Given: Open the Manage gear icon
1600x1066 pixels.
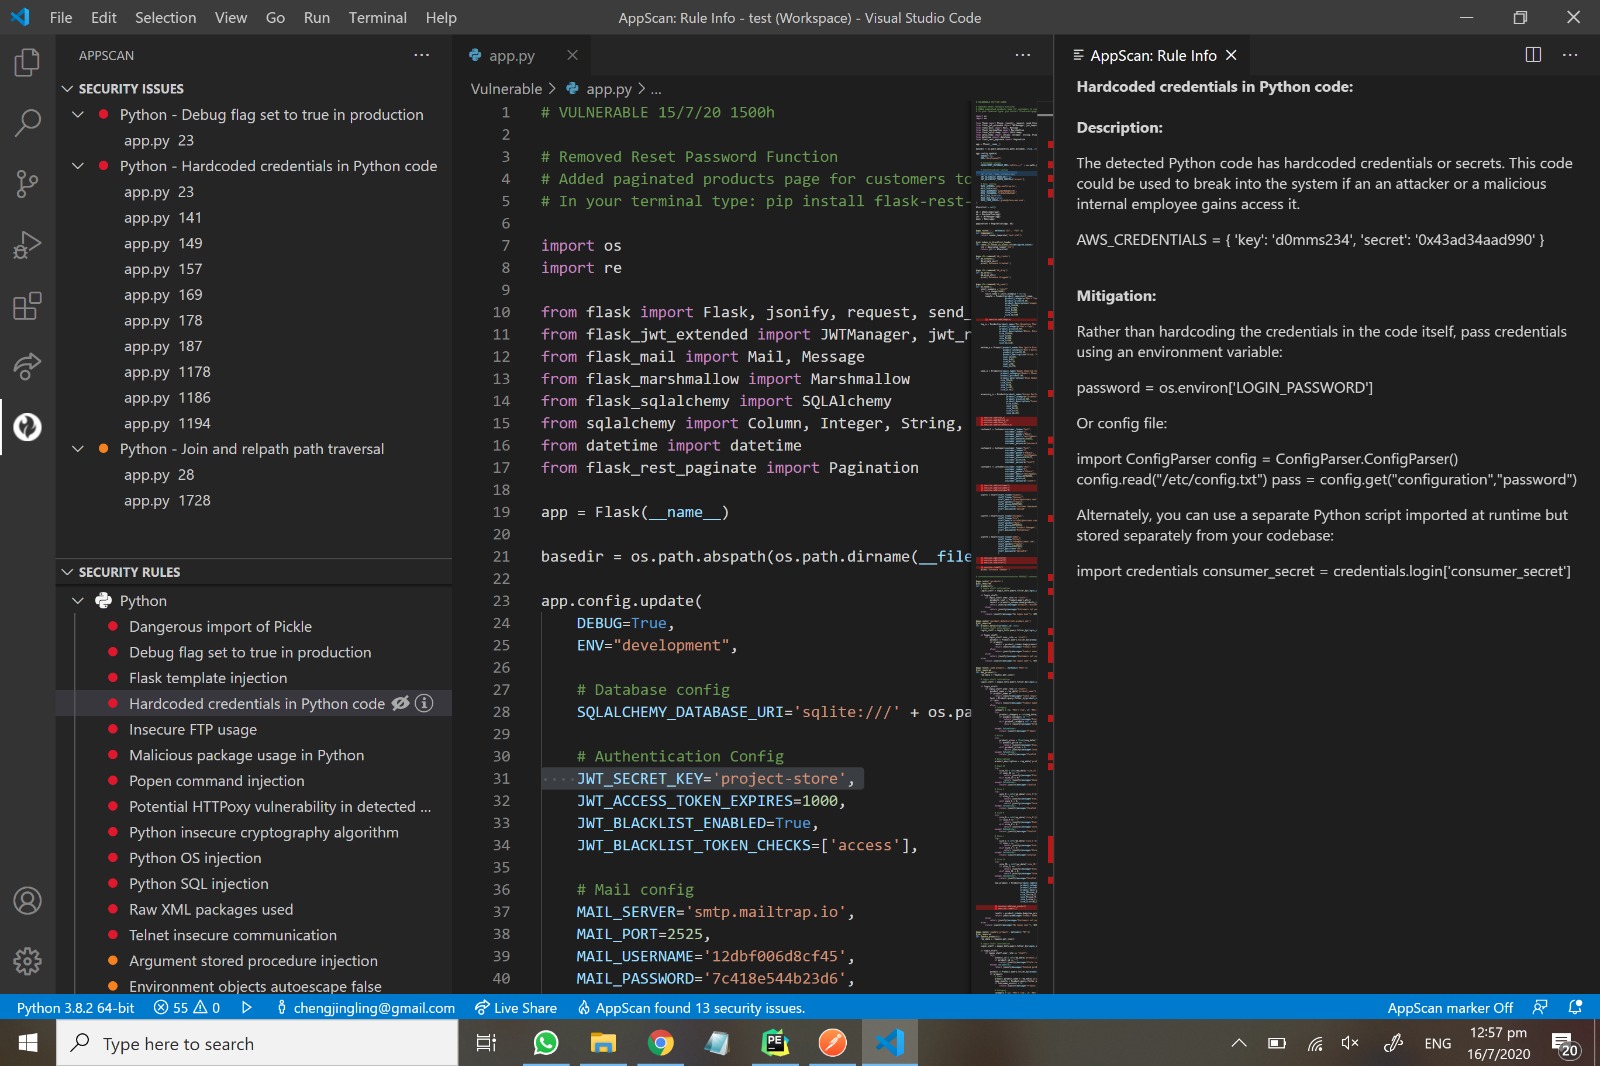Looking at the screenshot, I should pos(27,962).
